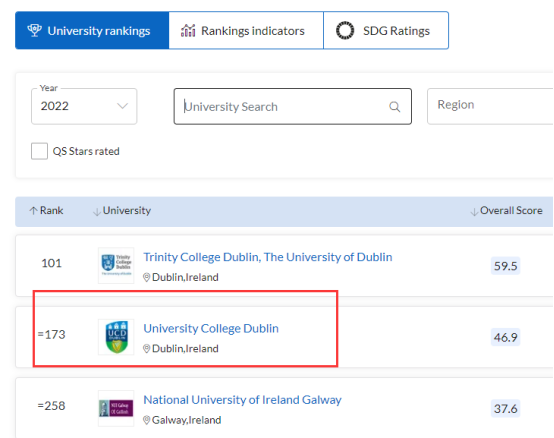Viewport: 554px width, 438px height.
Task: Open the Year 2022 dropdown
Action: click(84, 106)
